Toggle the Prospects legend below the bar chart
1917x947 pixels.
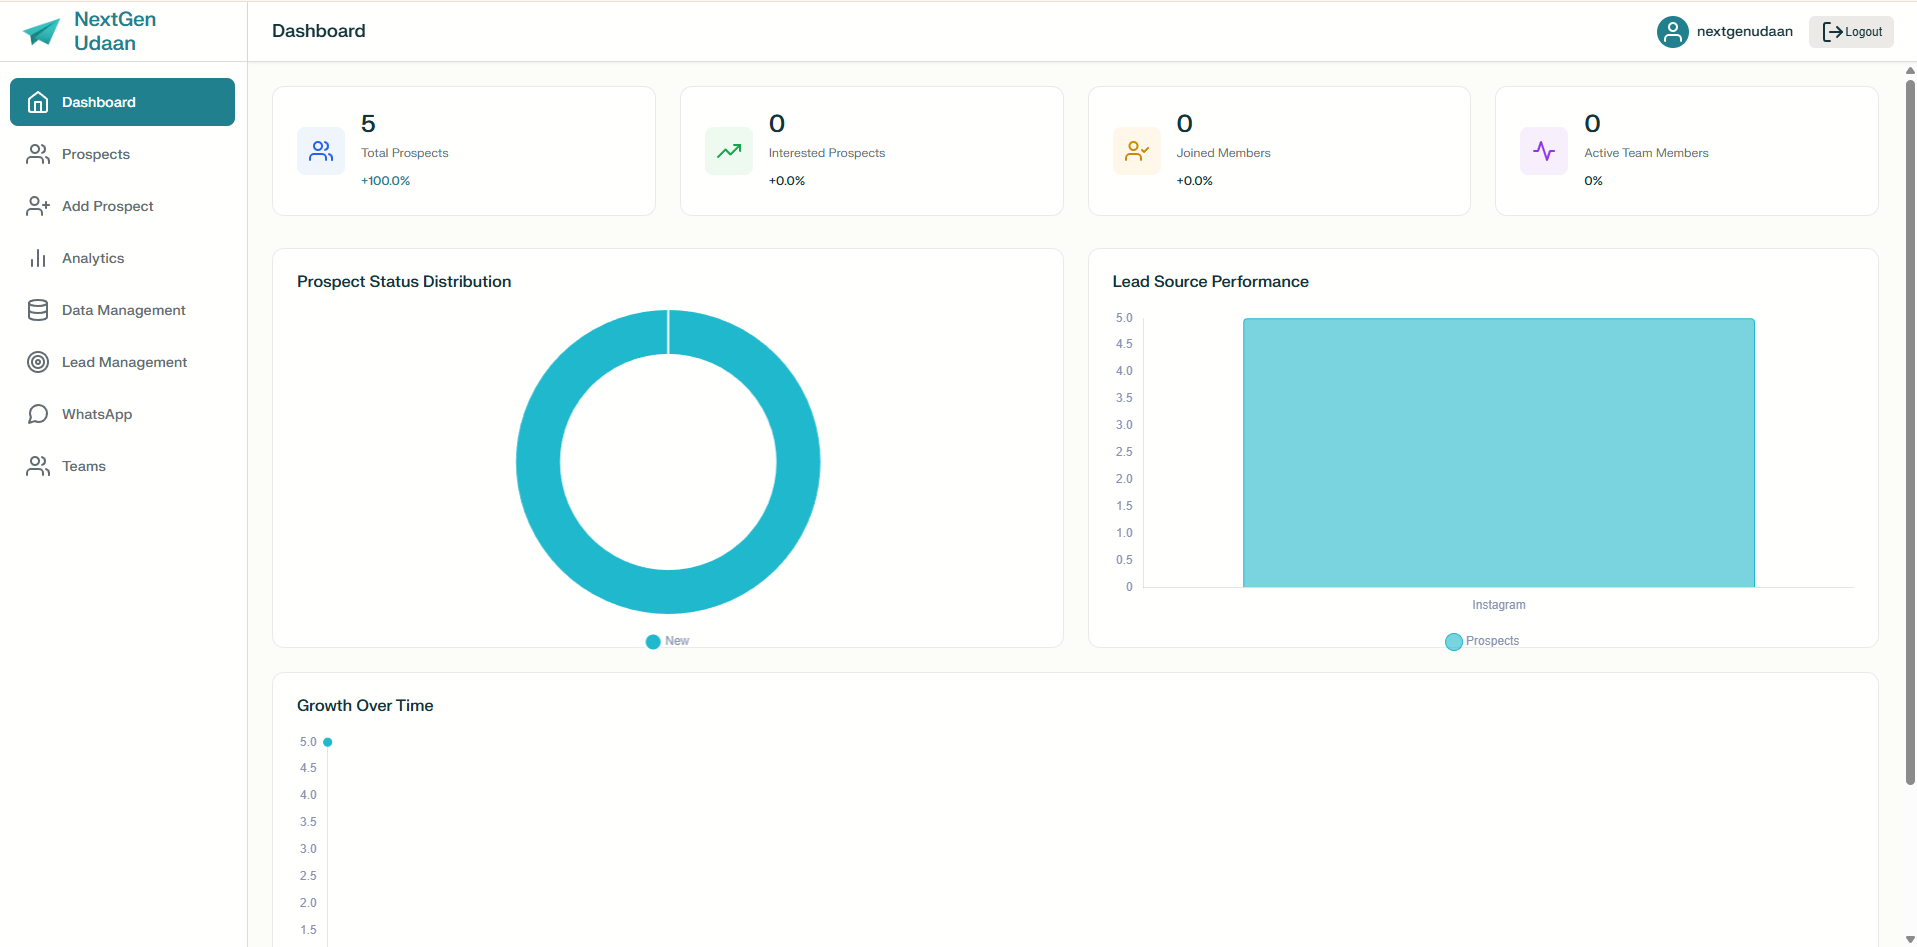coord(1482,641)
